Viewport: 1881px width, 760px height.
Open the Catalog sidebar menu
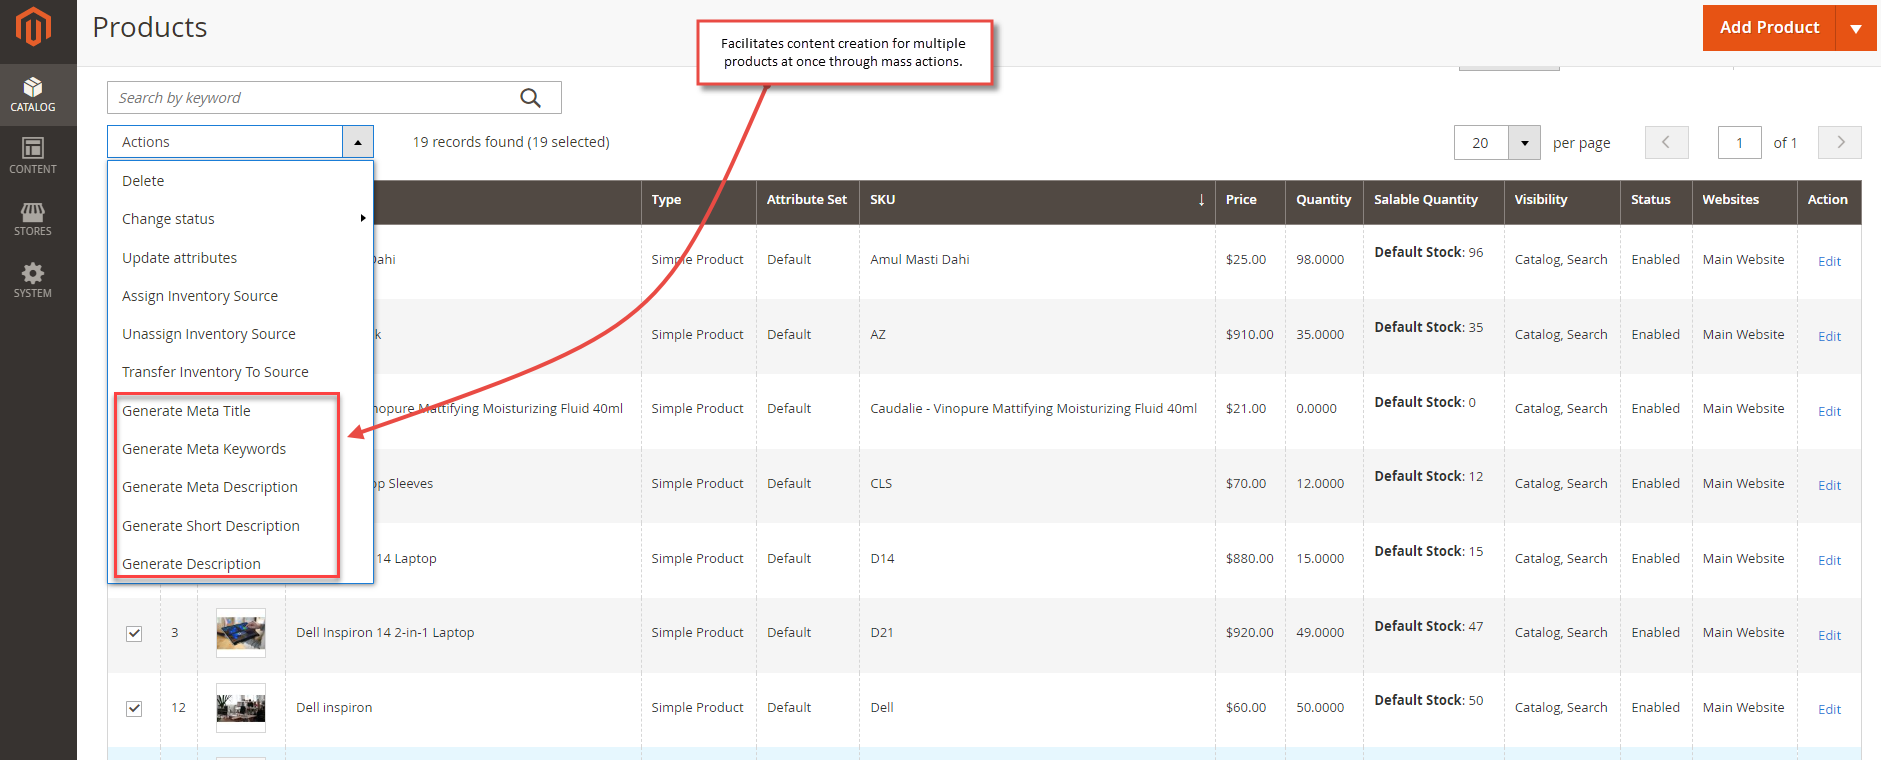tap(33, 94)
